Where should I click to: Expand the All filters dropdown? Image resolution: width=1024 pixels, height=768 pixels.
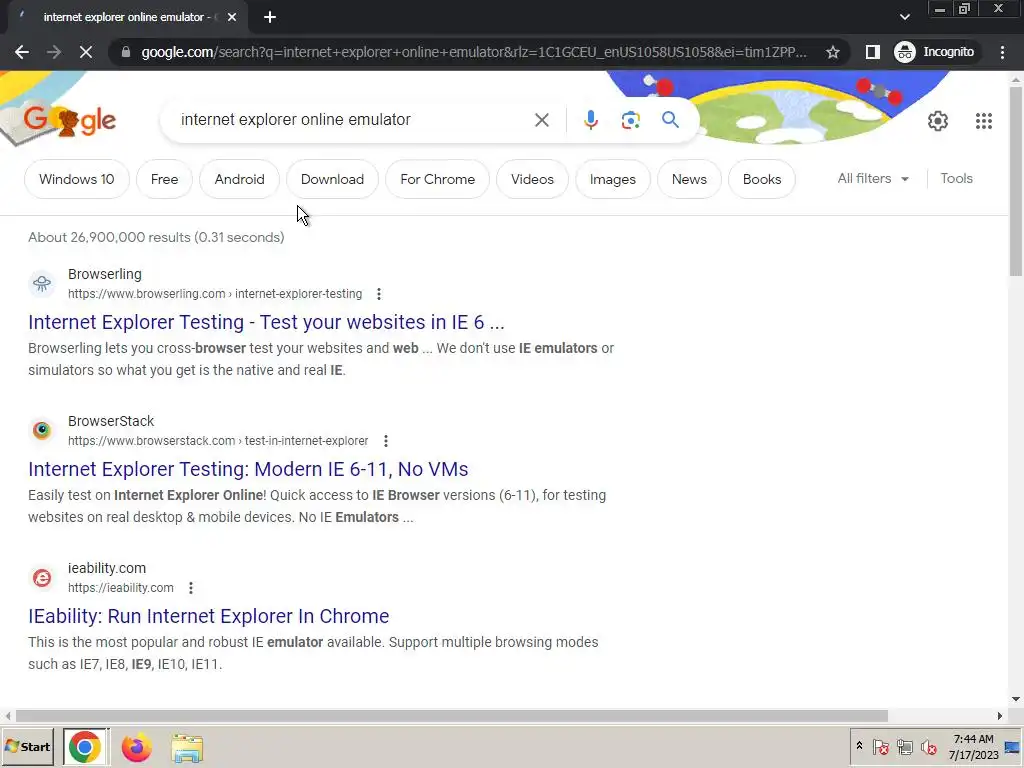pos(873,178)
